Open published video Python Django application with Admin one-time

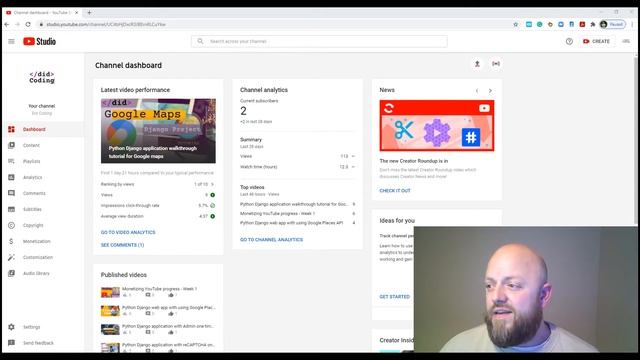pyautogui.click(x=168, y=326)
